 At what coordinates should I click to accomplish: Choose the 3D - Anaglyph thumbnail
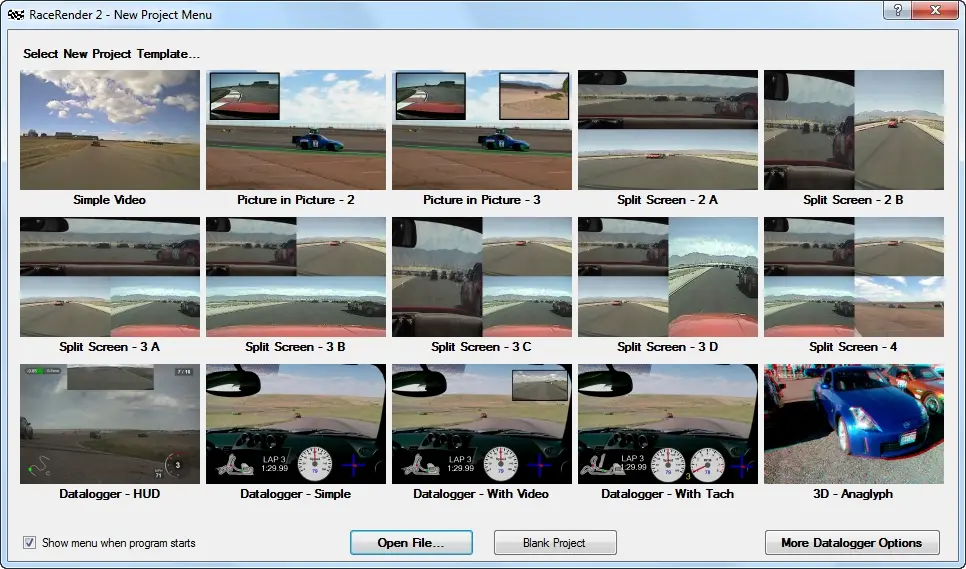coord(854,424)
